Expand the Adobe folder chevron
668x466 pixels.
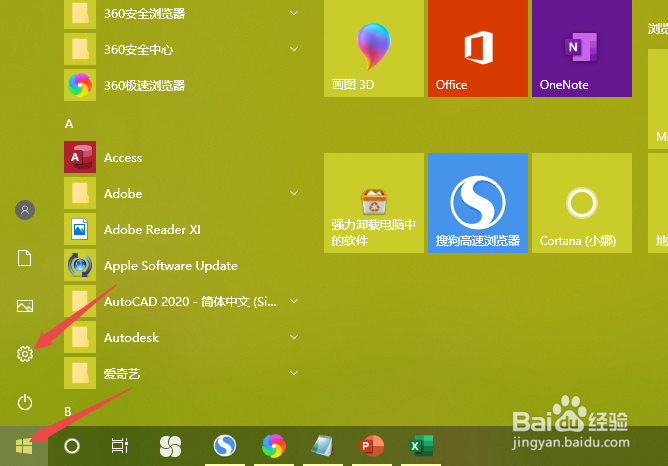(x=294, y=193)
